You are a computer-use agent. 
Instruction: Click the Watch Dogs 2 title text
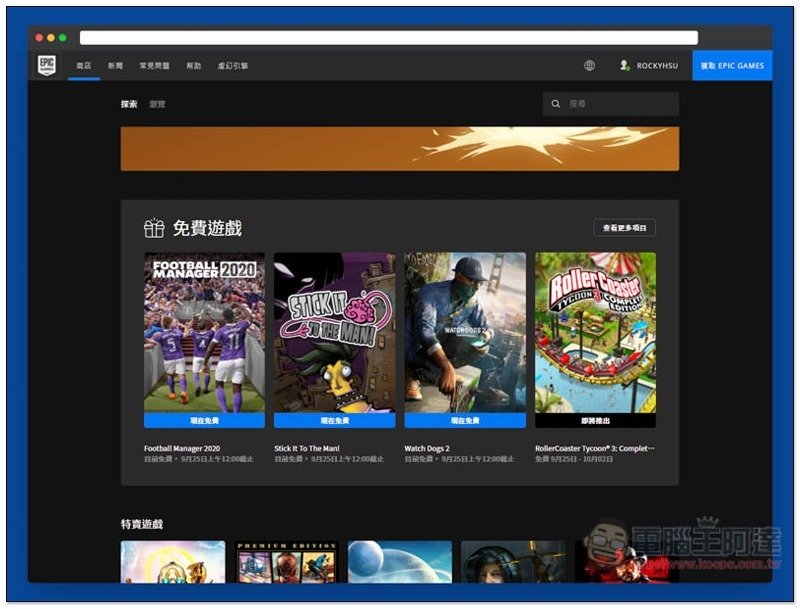coord(427,448)
